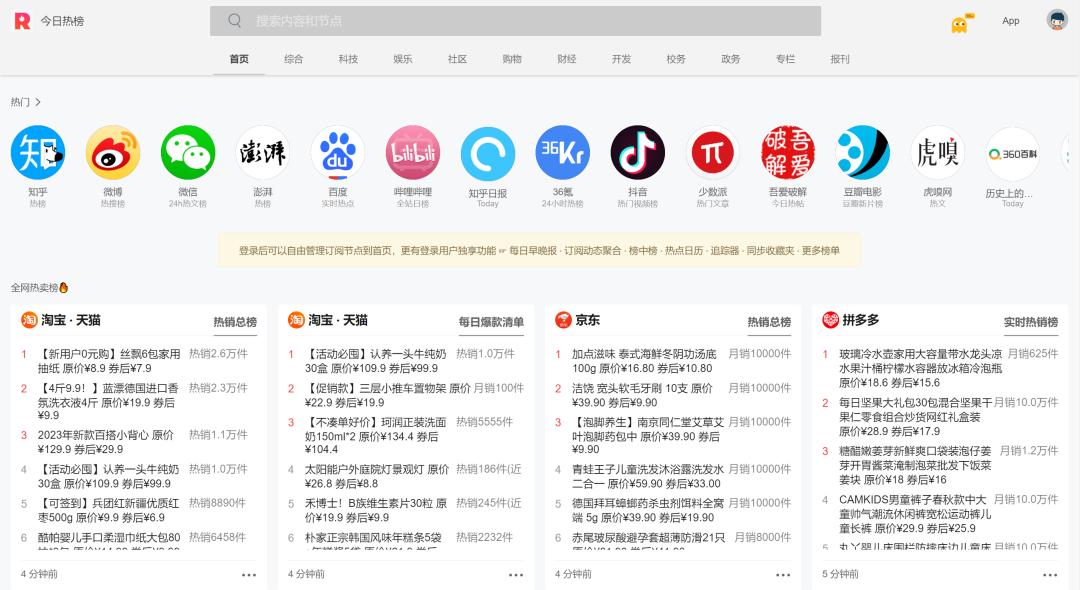Switch to the 科技 tab
The height and width of the screenshot is (590, 1080).
pyautogui.click(x=348, y=58)
